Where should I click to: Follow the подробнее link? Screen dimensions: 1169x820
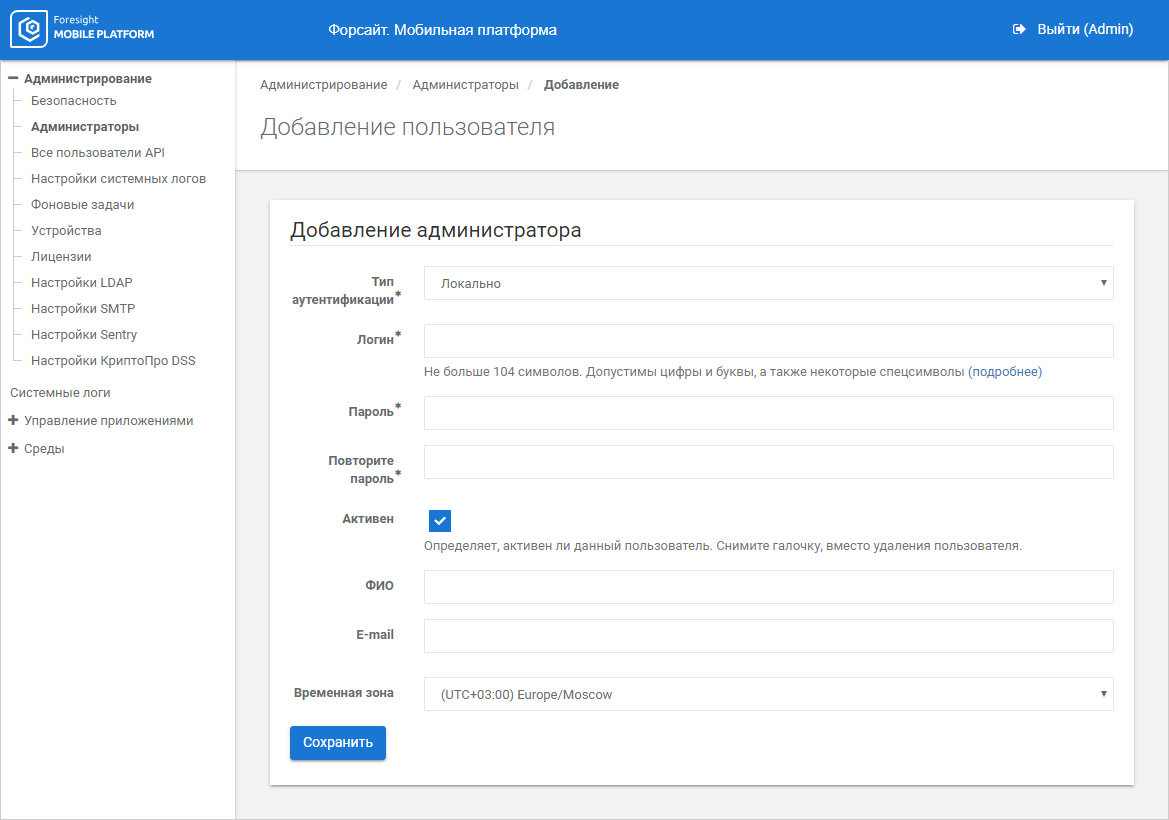tap(1004, 372)
